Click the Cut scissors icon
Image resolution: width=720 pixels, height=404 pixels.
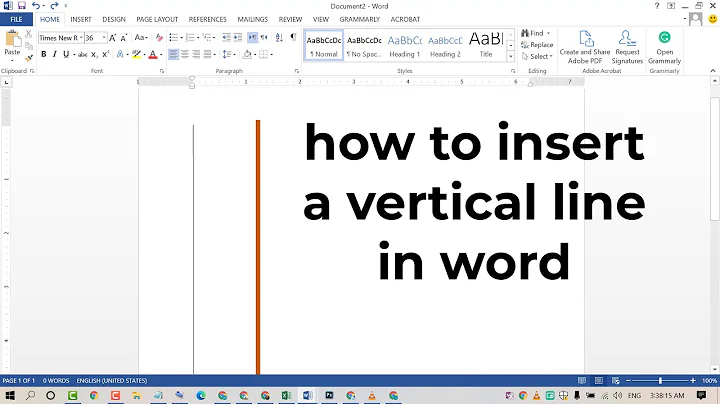(28, 34)
